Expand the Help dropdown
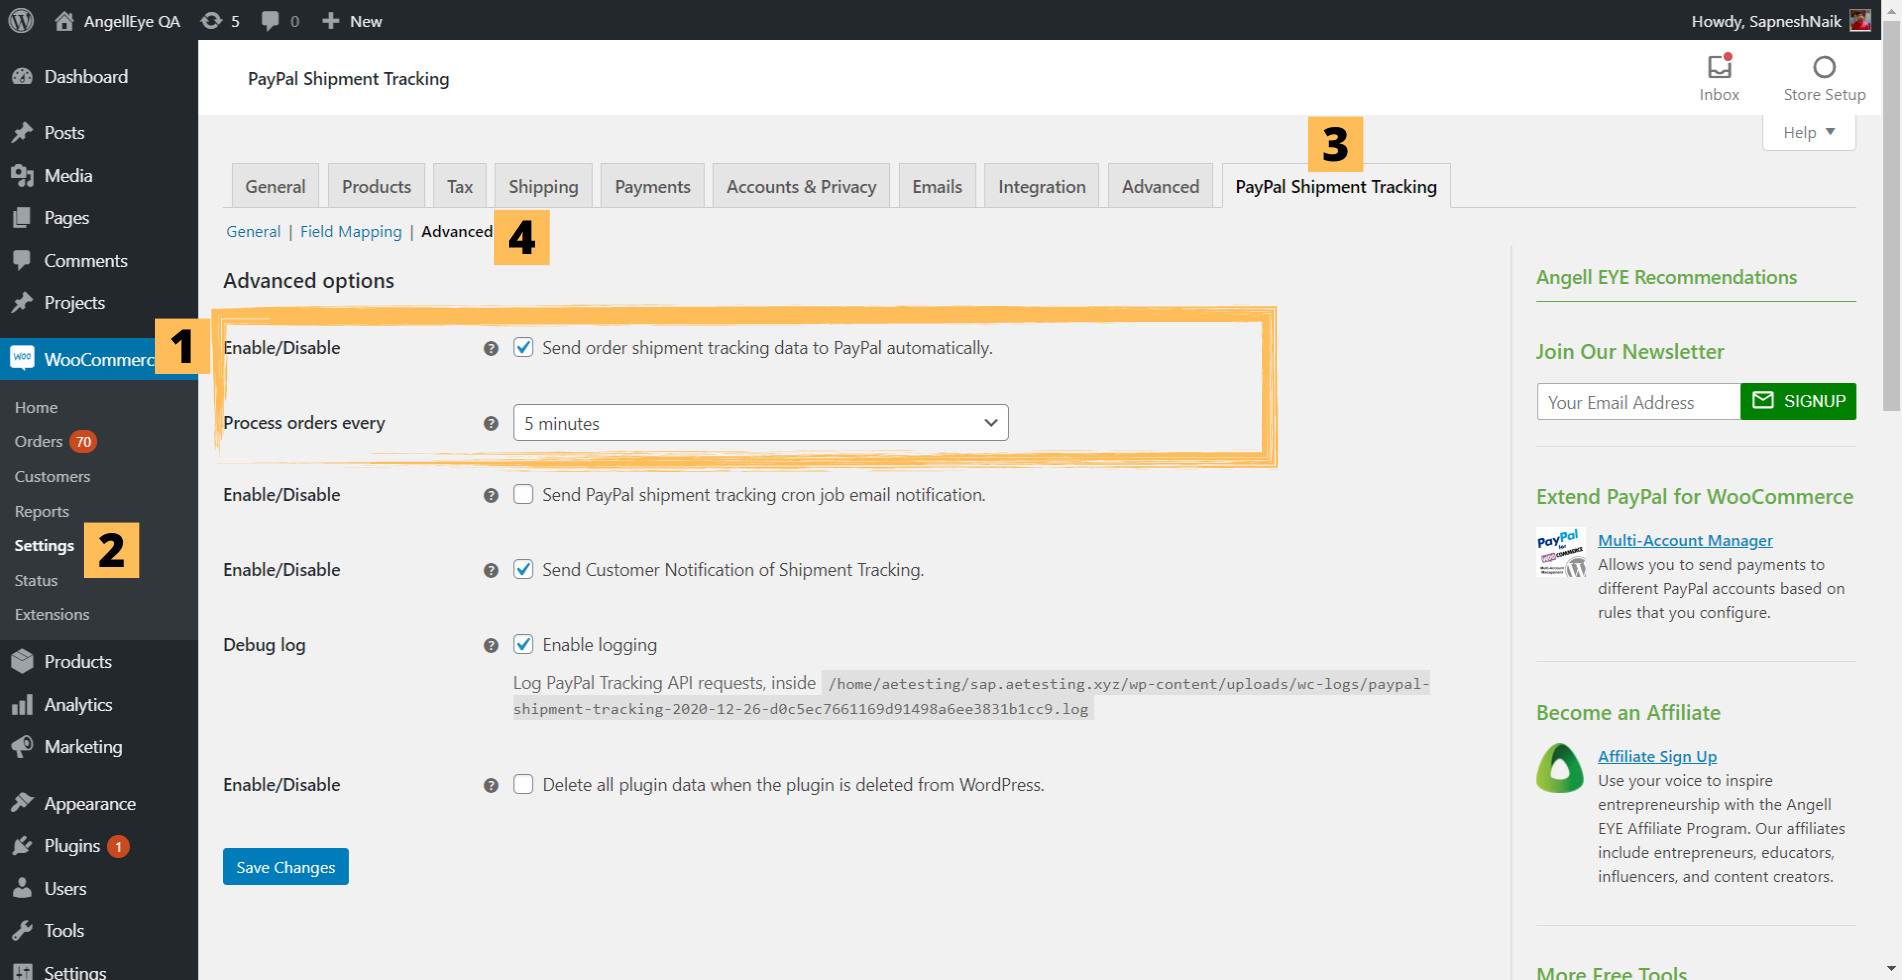The width and height of the screenshot is (1902, 980). tap(1809, 132)
